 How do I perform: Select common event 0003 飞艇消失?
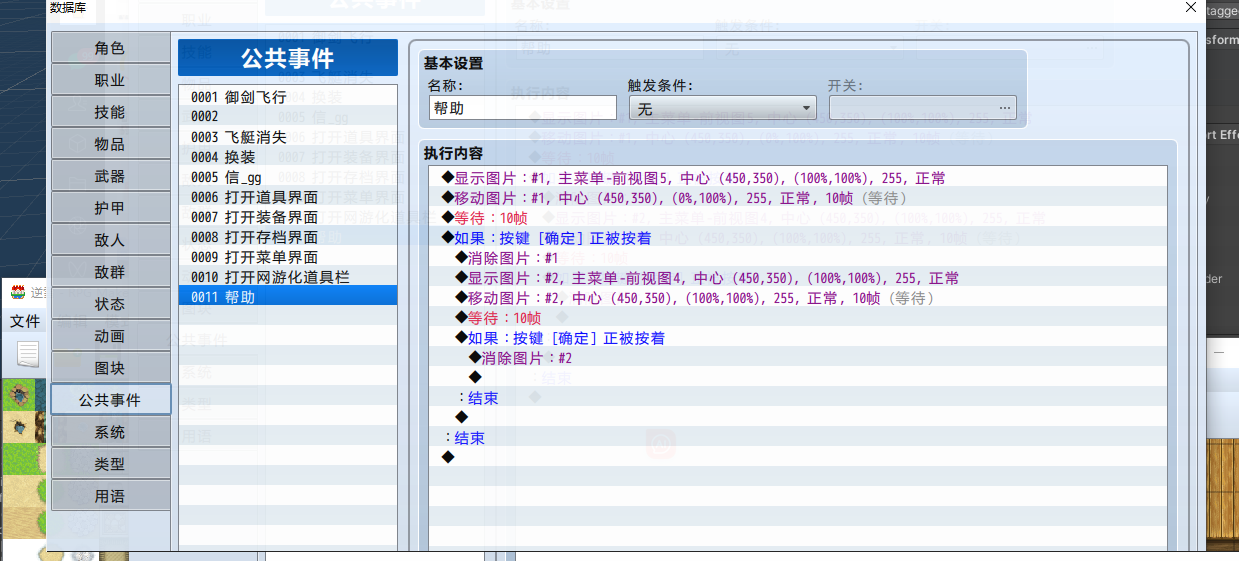[288, 137]
